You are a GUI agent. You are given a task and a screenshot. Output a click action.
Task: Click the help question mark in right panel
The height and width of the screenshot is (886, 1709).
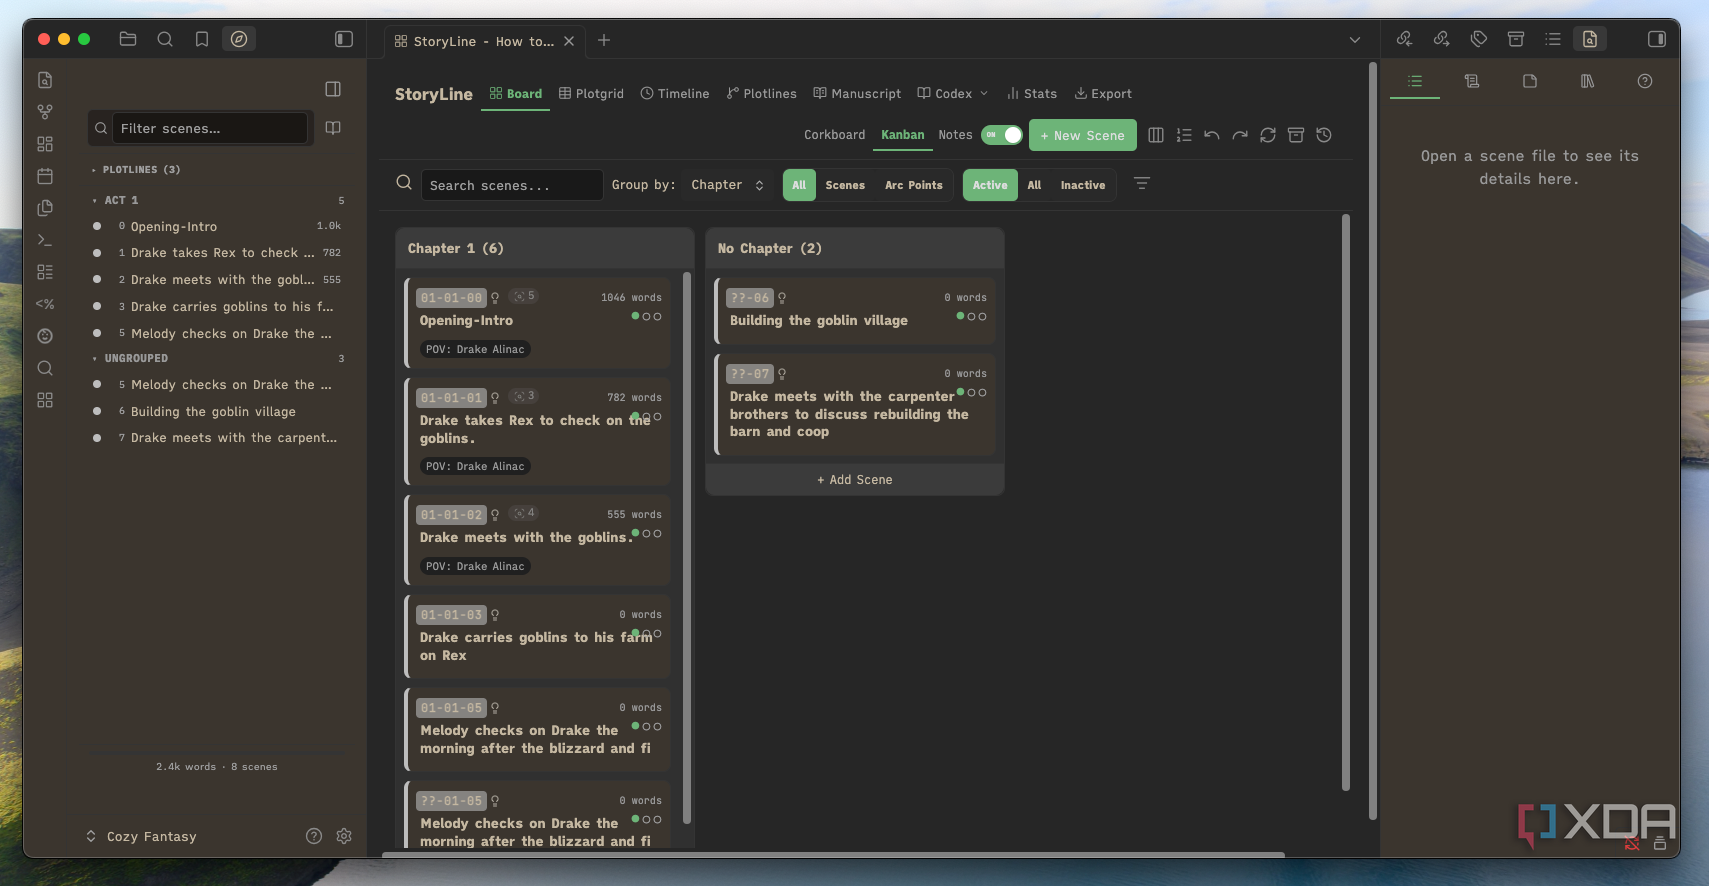[1645, 81]
